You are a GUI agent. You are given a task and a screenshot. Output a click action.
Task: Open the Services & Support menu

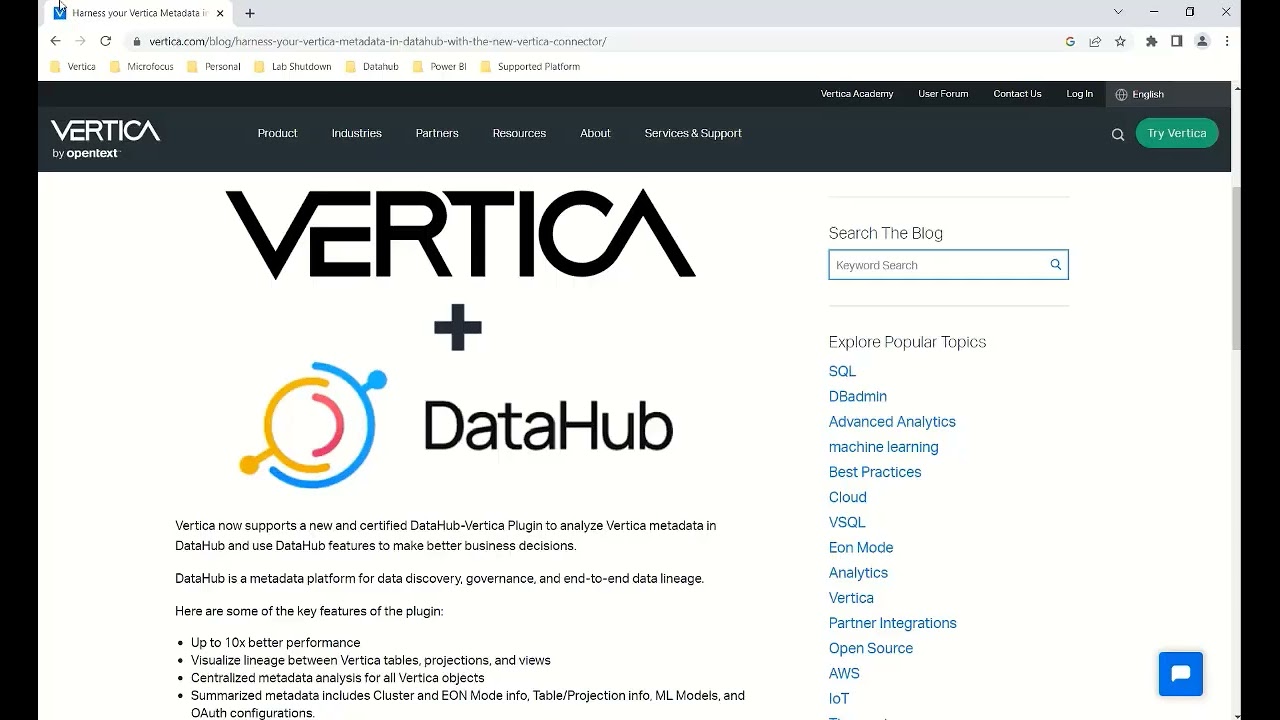693,133
